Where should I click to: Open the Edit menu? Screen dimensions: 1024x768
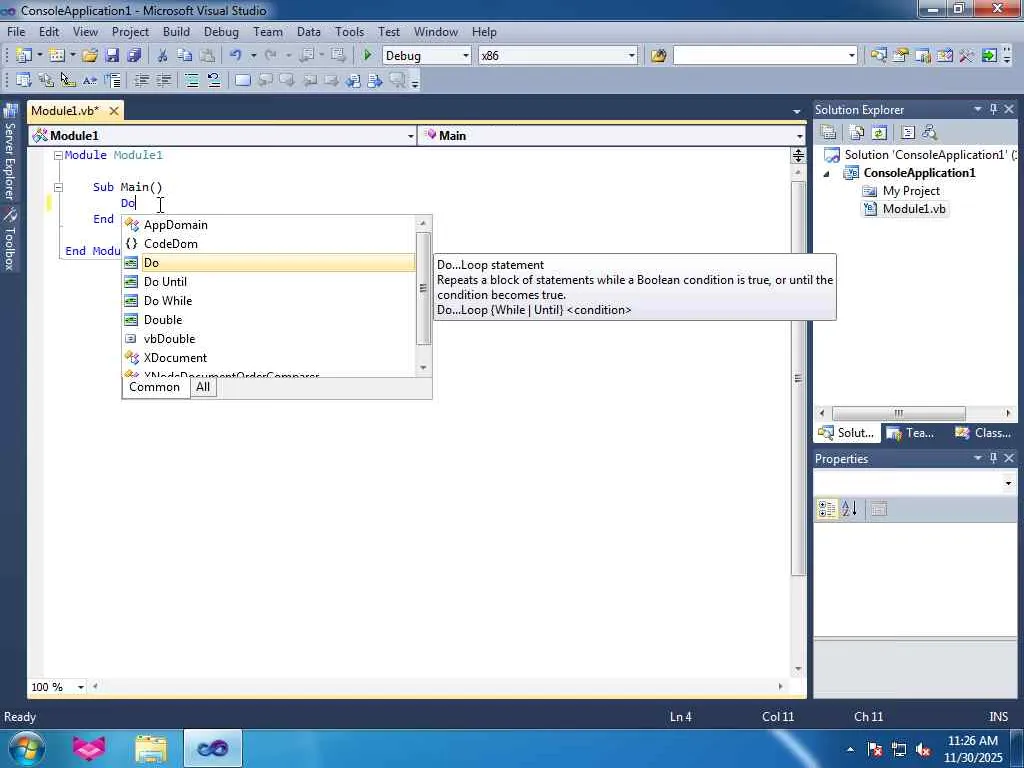[x=48, y=31]
